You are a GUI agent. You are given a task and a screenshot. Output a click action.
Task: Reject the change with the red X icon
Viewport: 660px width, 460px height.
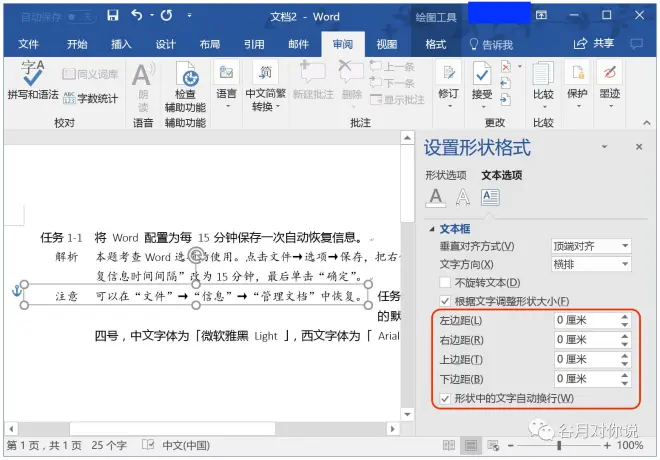pos(506,67)
